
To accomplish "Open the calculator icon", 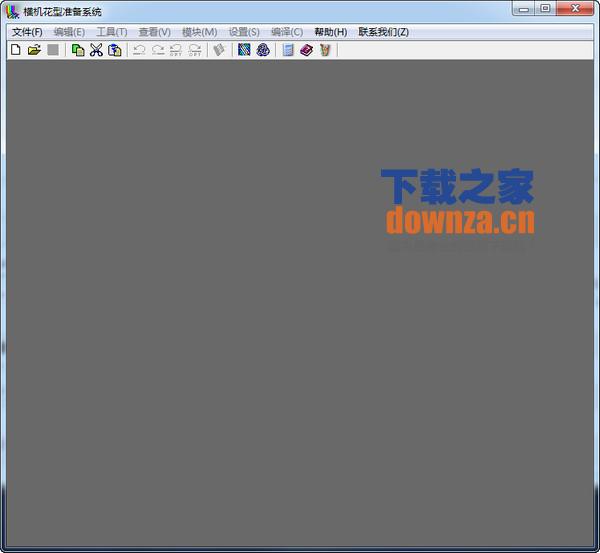I will [288, 50].
